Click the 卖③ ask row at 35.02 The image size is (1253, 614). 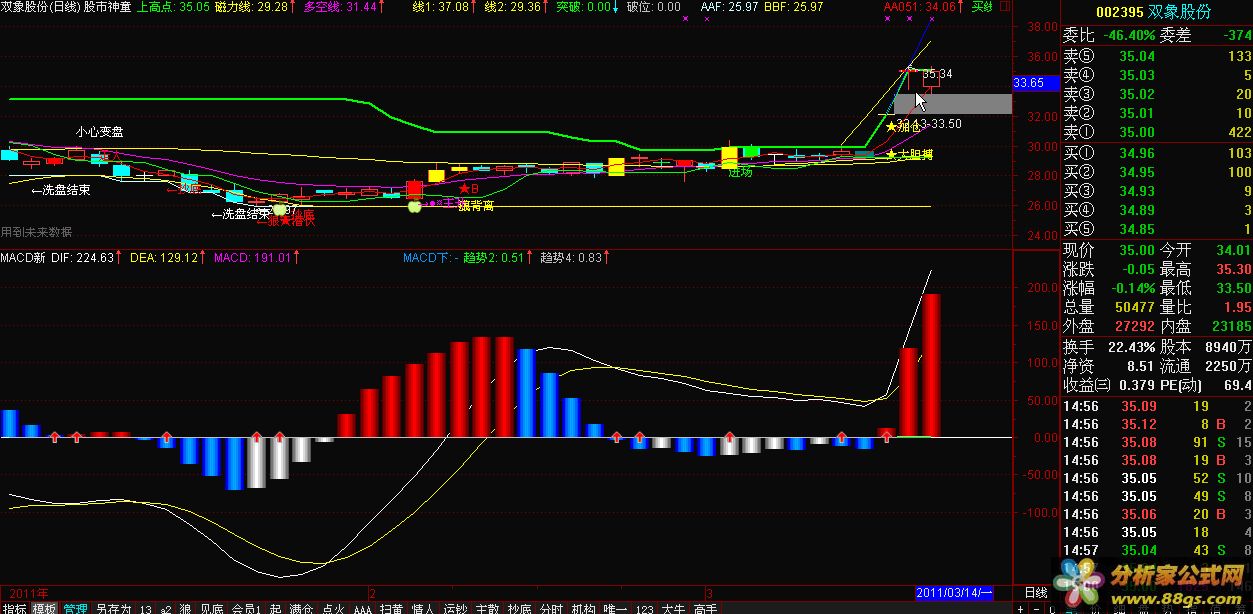point(1157,94)
